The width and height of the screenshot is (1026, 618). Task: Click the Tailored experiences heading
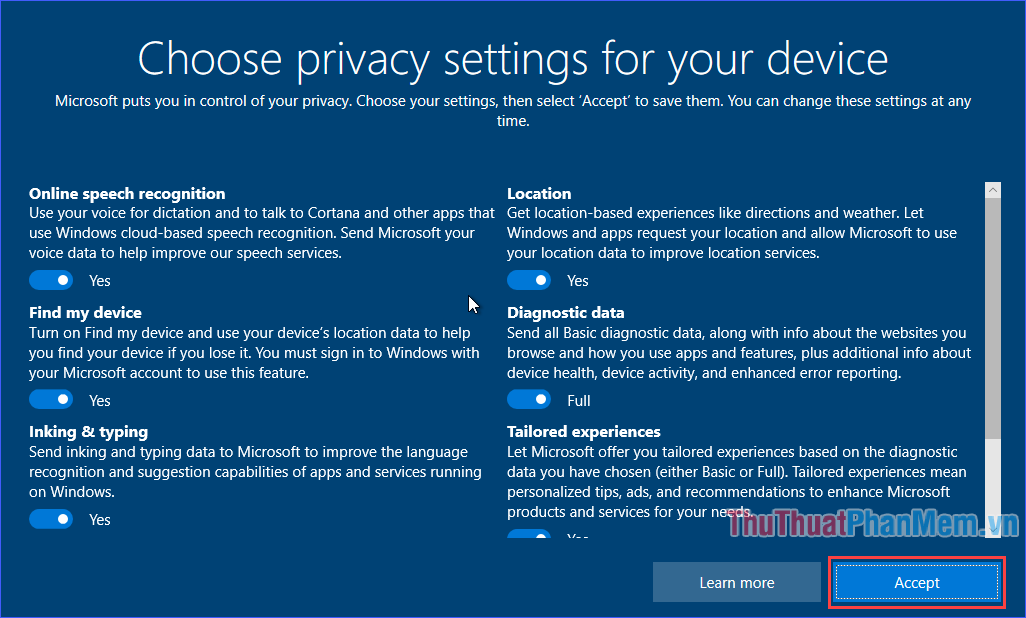click(x=584, y=431)
